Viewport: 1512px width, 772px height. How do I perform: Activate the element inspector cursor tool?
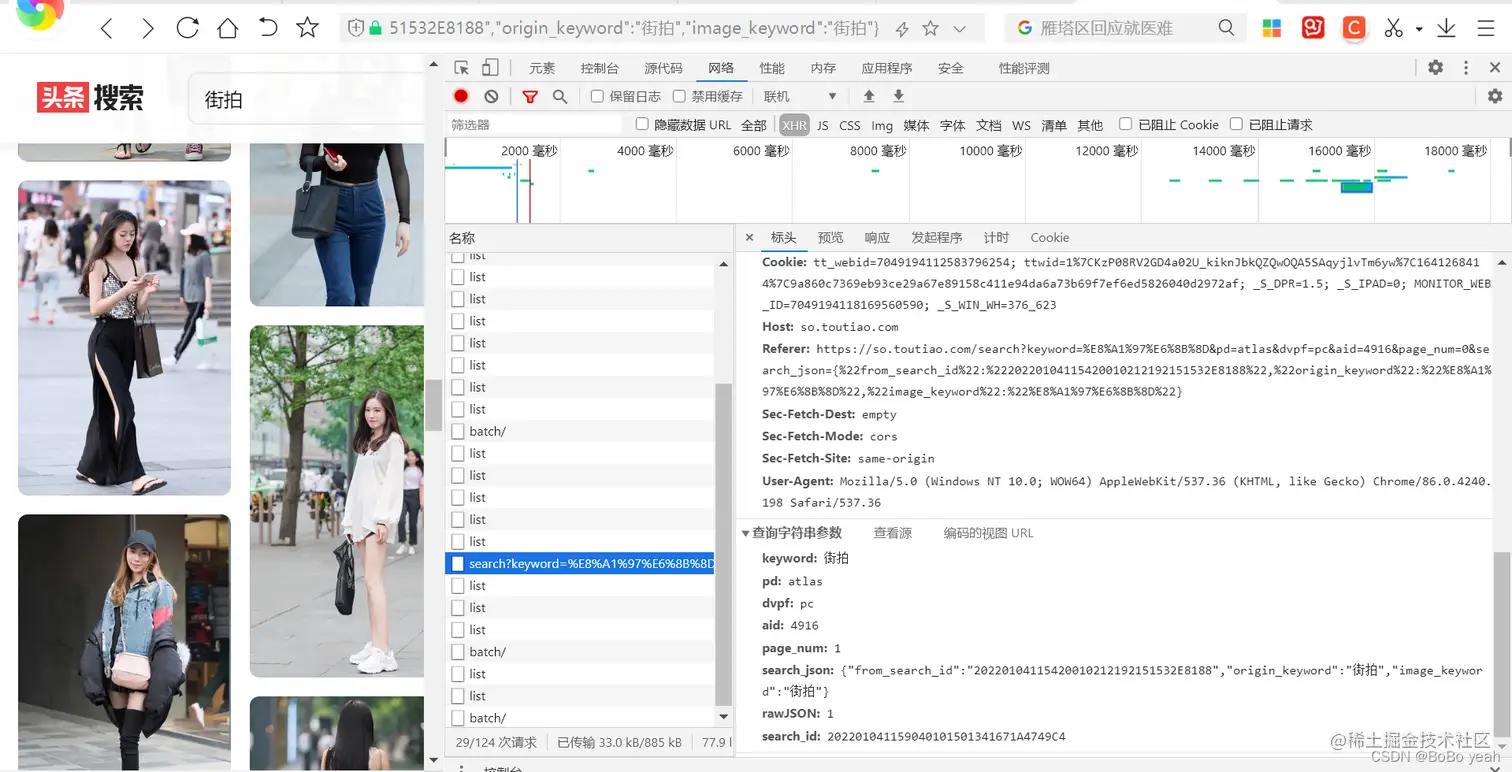pyautogui.click(x=463, y=68)
